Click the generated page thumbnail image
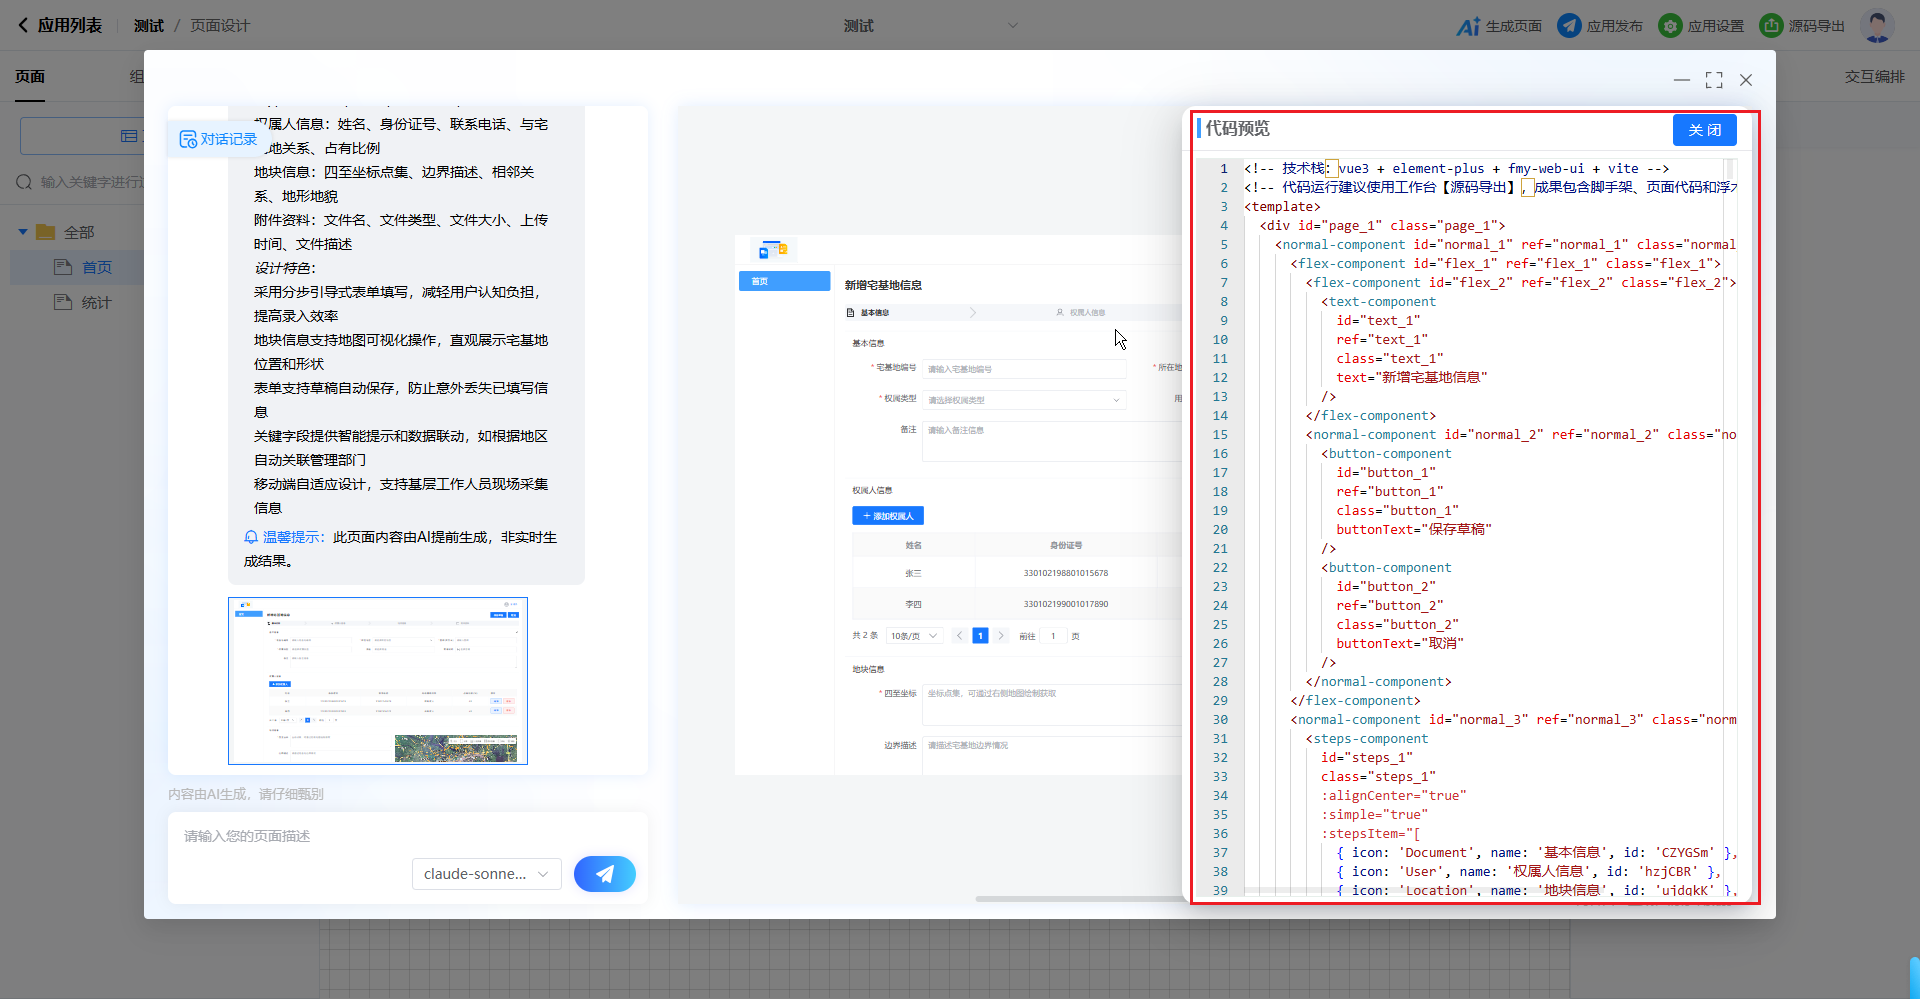Screen dimensions: 1920x999 (x=378, y=681)
